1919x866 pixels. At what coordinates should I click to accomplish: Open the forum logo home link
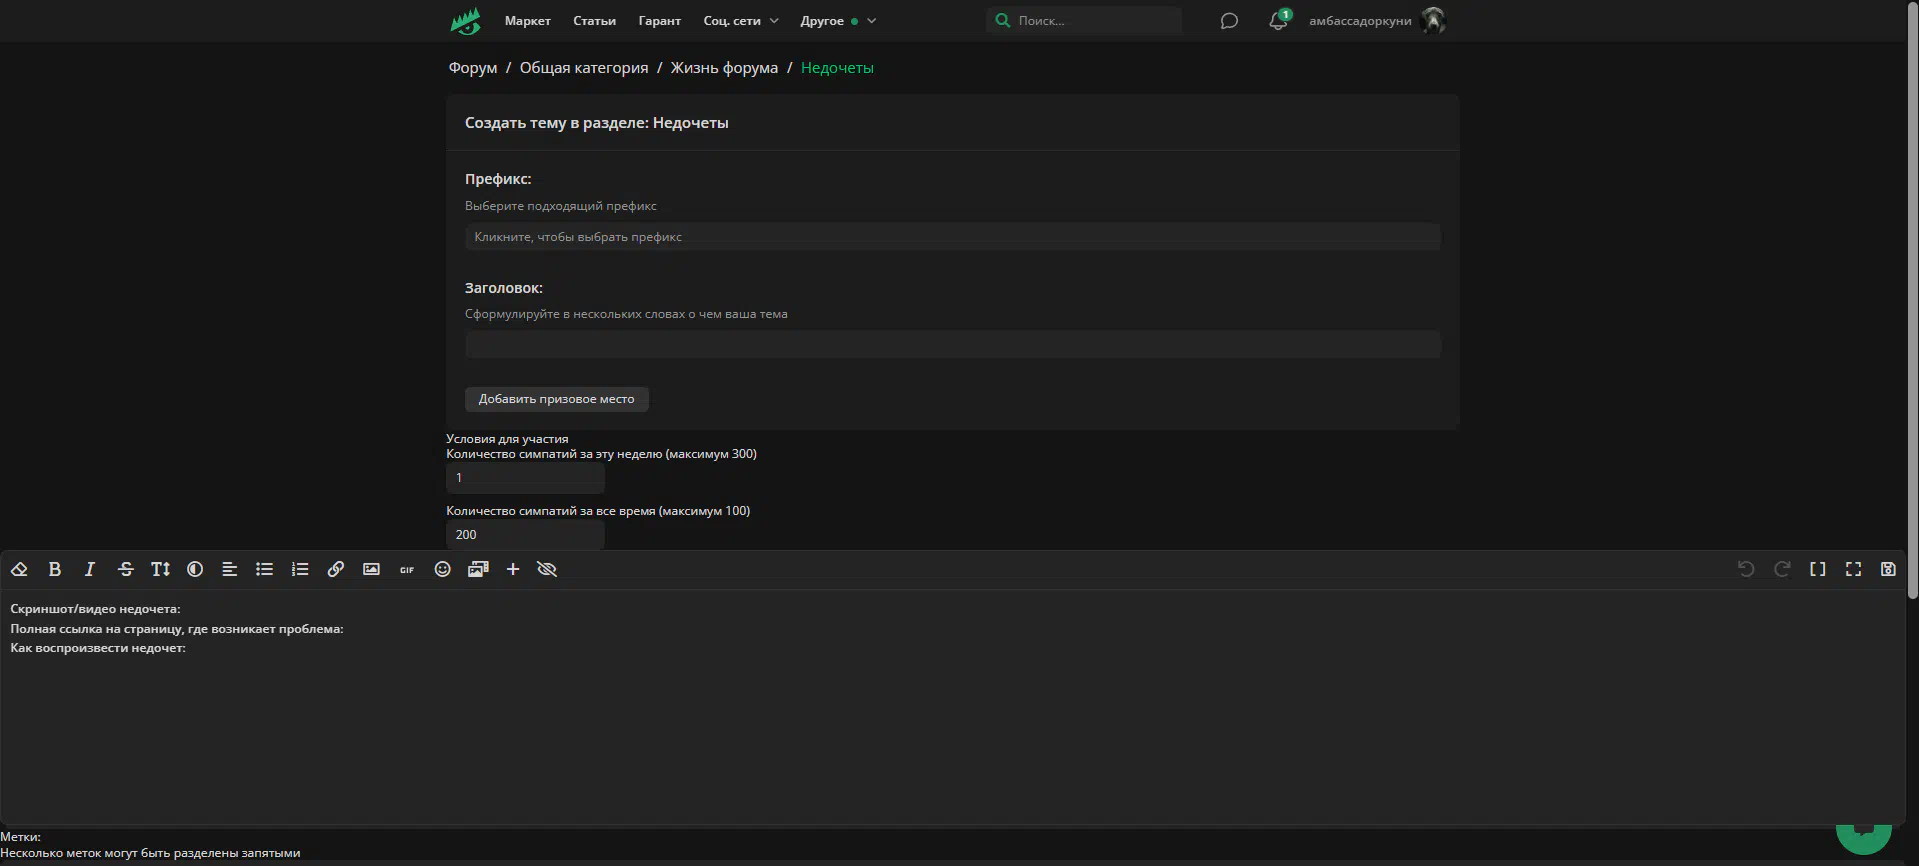(x=465, y=21)
